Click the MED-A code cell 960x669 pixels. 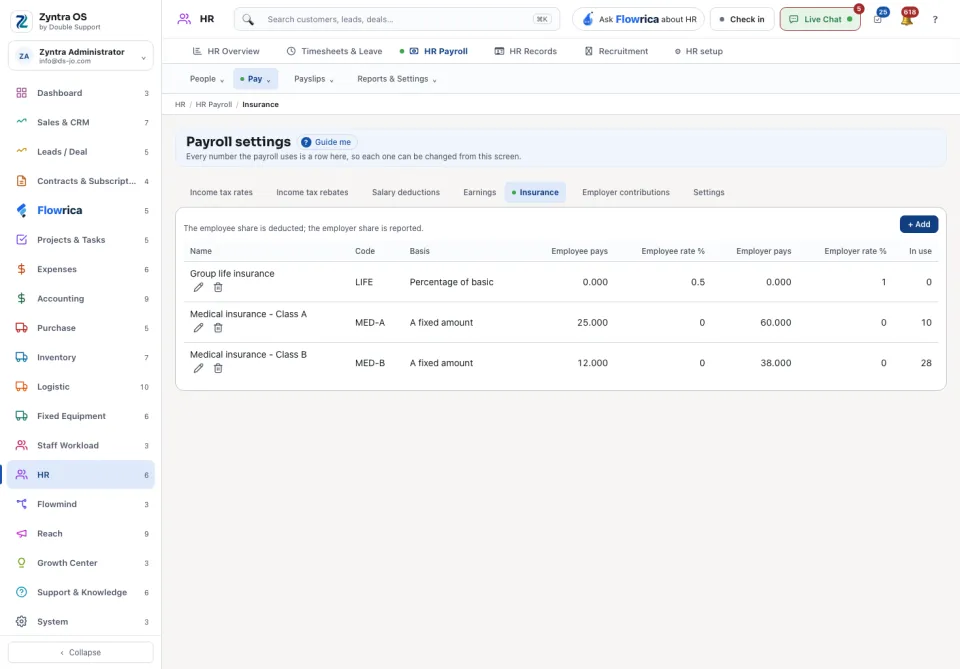[370, 323]
